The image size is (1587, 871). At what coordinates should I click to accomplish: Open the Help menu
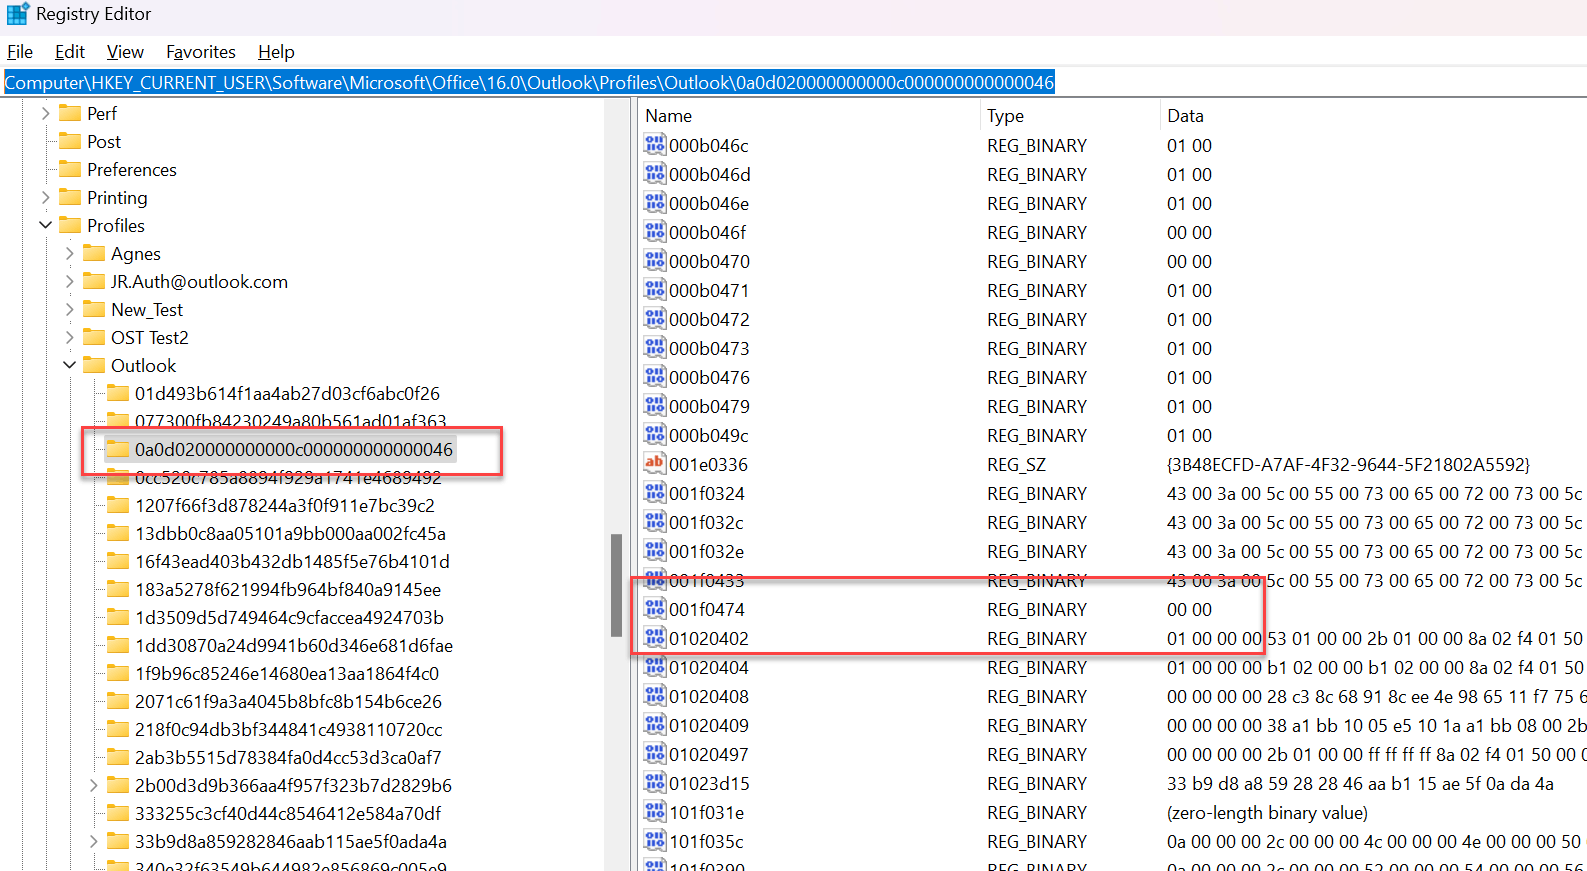(276, 52)
